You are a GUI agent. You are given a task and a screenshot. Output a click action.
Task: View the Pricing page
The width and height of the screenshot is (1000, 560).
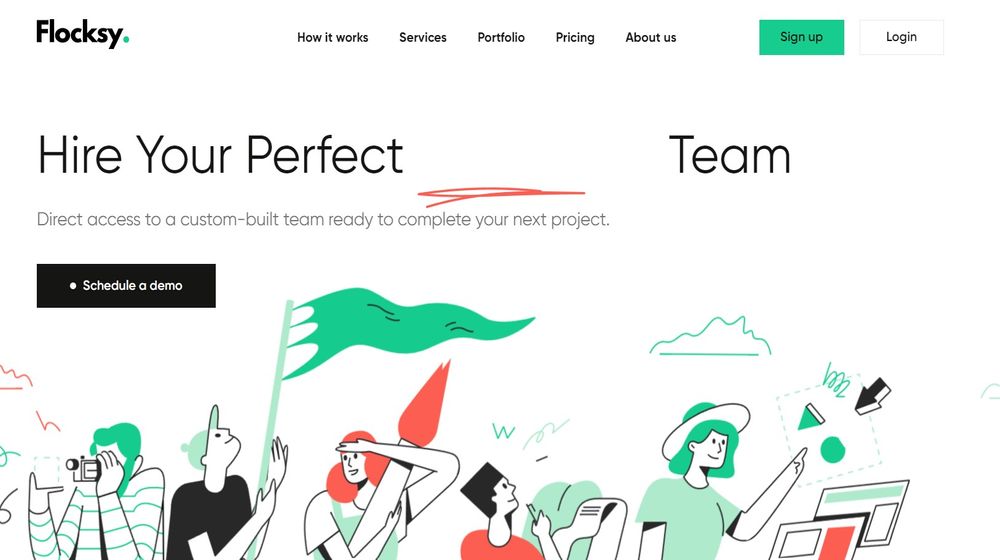[575, 38]
